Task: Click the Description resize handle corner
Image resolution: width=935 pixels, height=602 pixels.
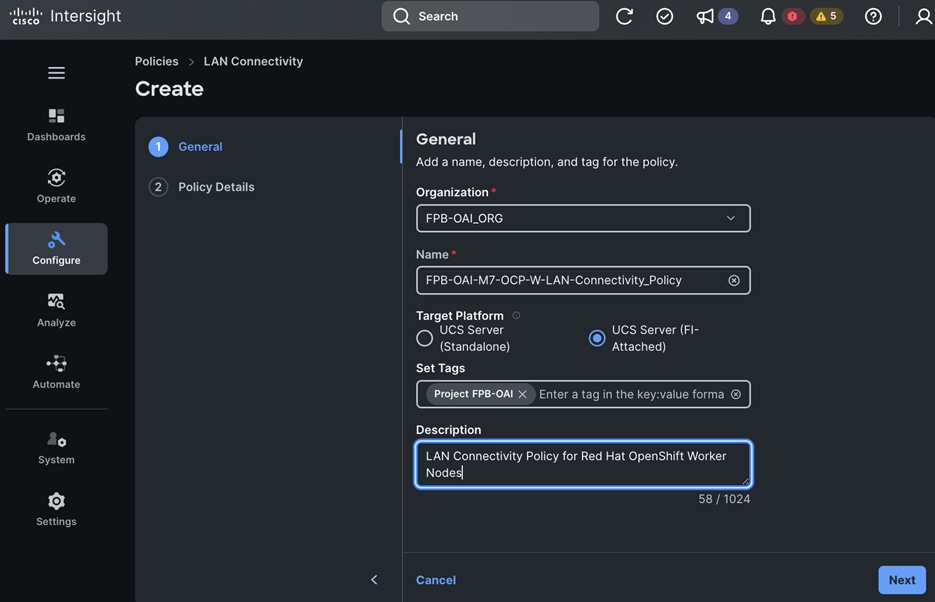Action: [x=745, y=480]
